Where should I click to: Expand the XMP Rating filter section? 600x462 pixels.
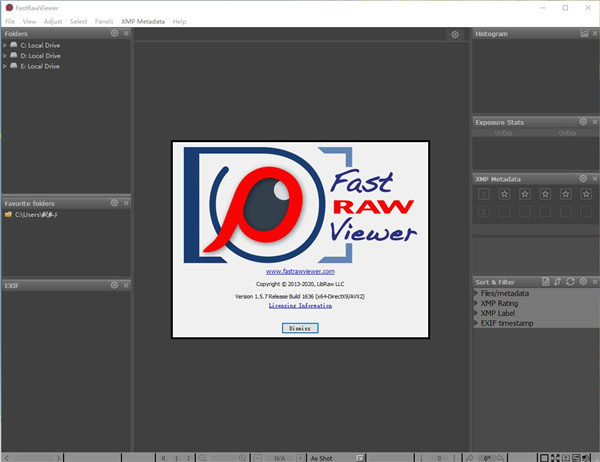476,304
